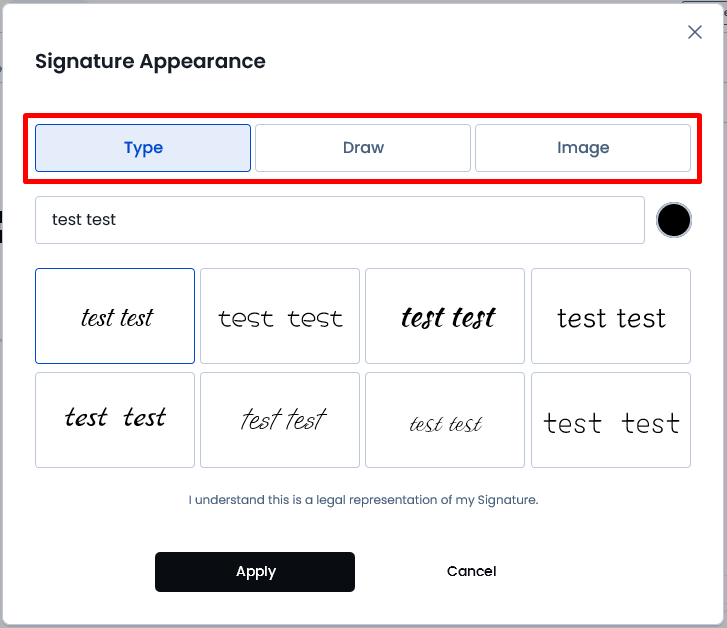This screenshot has width=727, height=628.
Task: Select the bold brush script signature style
Action: click(445, 316)
